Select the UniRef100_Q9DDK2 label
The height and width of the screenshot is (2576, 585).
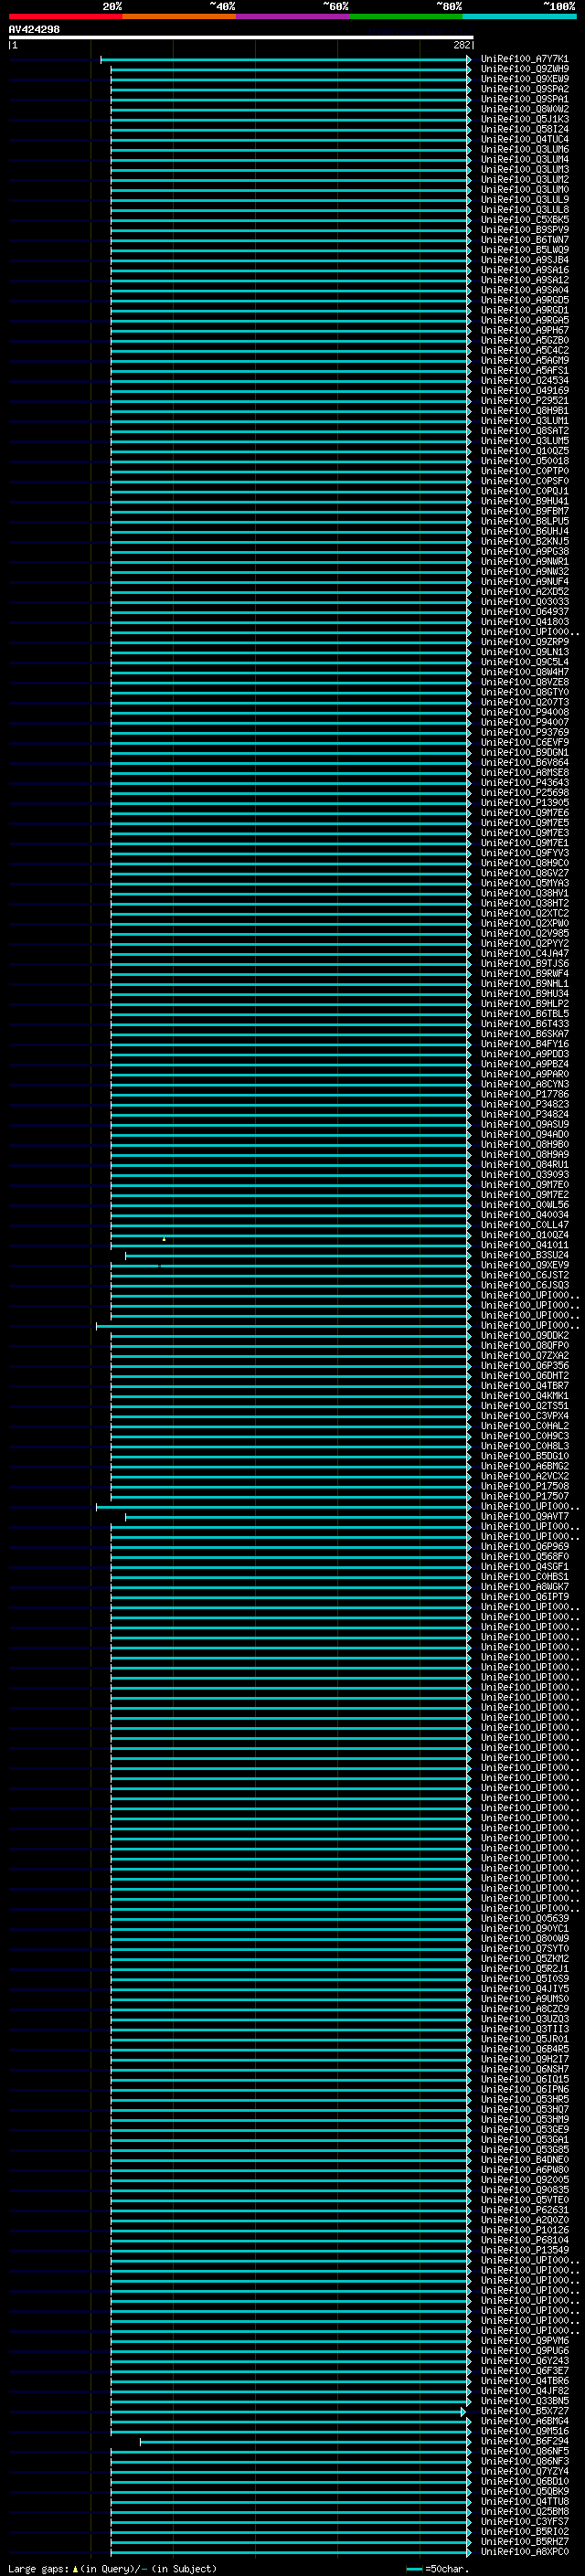tap(524, 1335)
